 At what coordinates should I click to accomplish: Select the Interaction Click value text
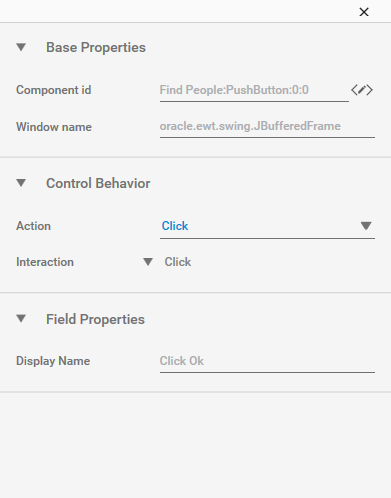(178, 262)
